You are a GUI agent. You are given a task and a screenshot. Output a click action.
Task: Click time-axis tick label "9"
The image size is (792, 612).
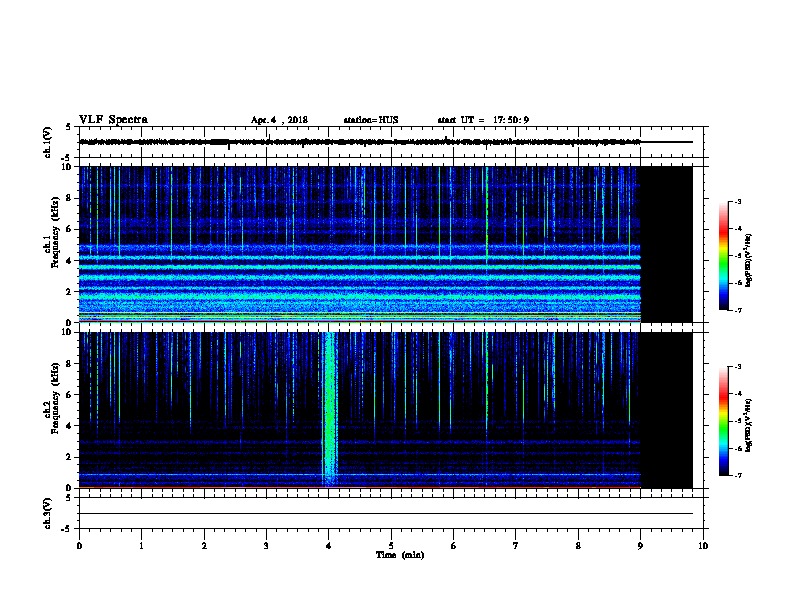click(640, 546)
